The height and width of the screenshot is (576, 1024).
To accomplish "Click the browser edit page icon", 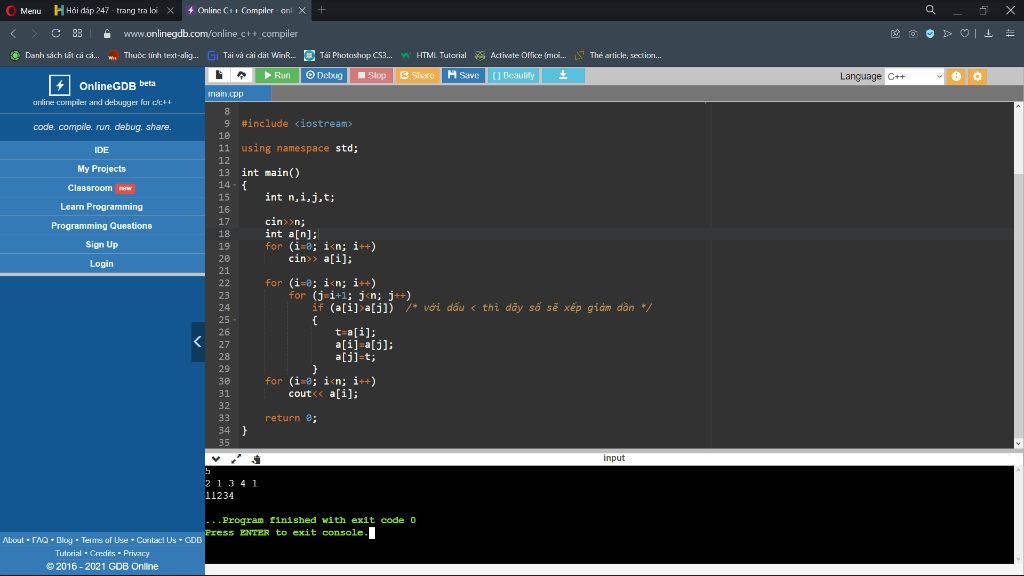I will point(895,33).
